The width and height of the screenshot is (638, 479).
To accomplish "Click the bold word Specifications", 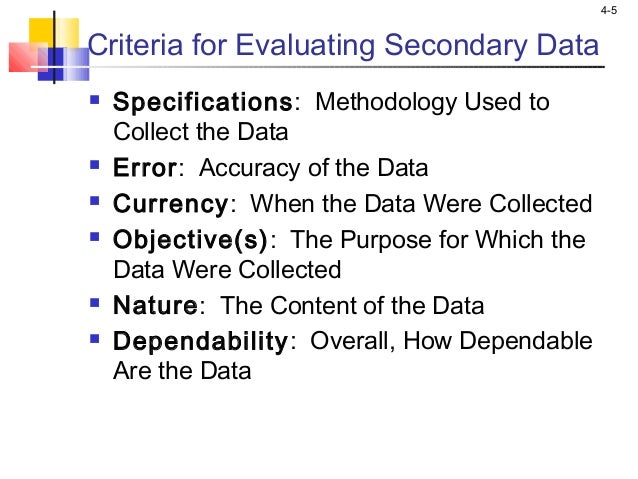I will coord(203,102).
